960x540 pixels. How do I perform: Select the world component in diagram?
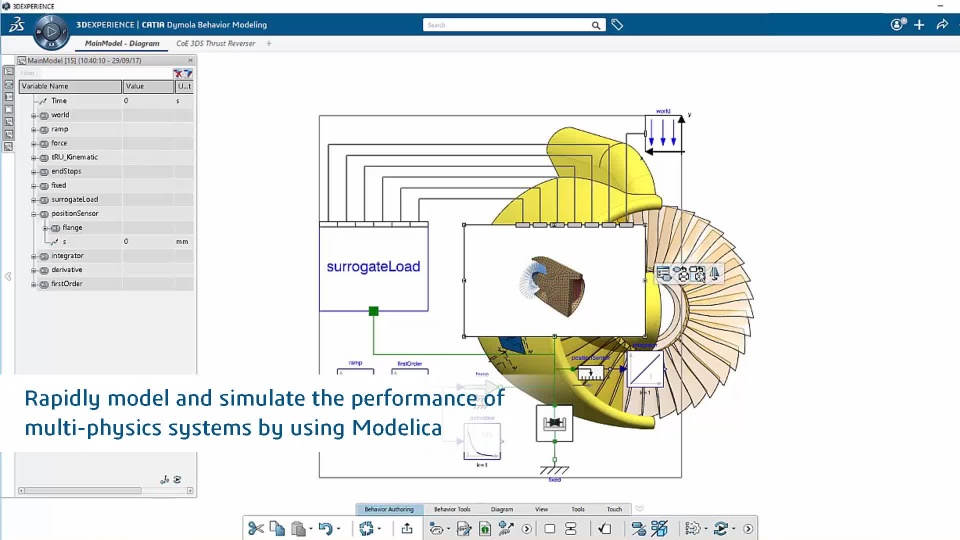(664, 133)
